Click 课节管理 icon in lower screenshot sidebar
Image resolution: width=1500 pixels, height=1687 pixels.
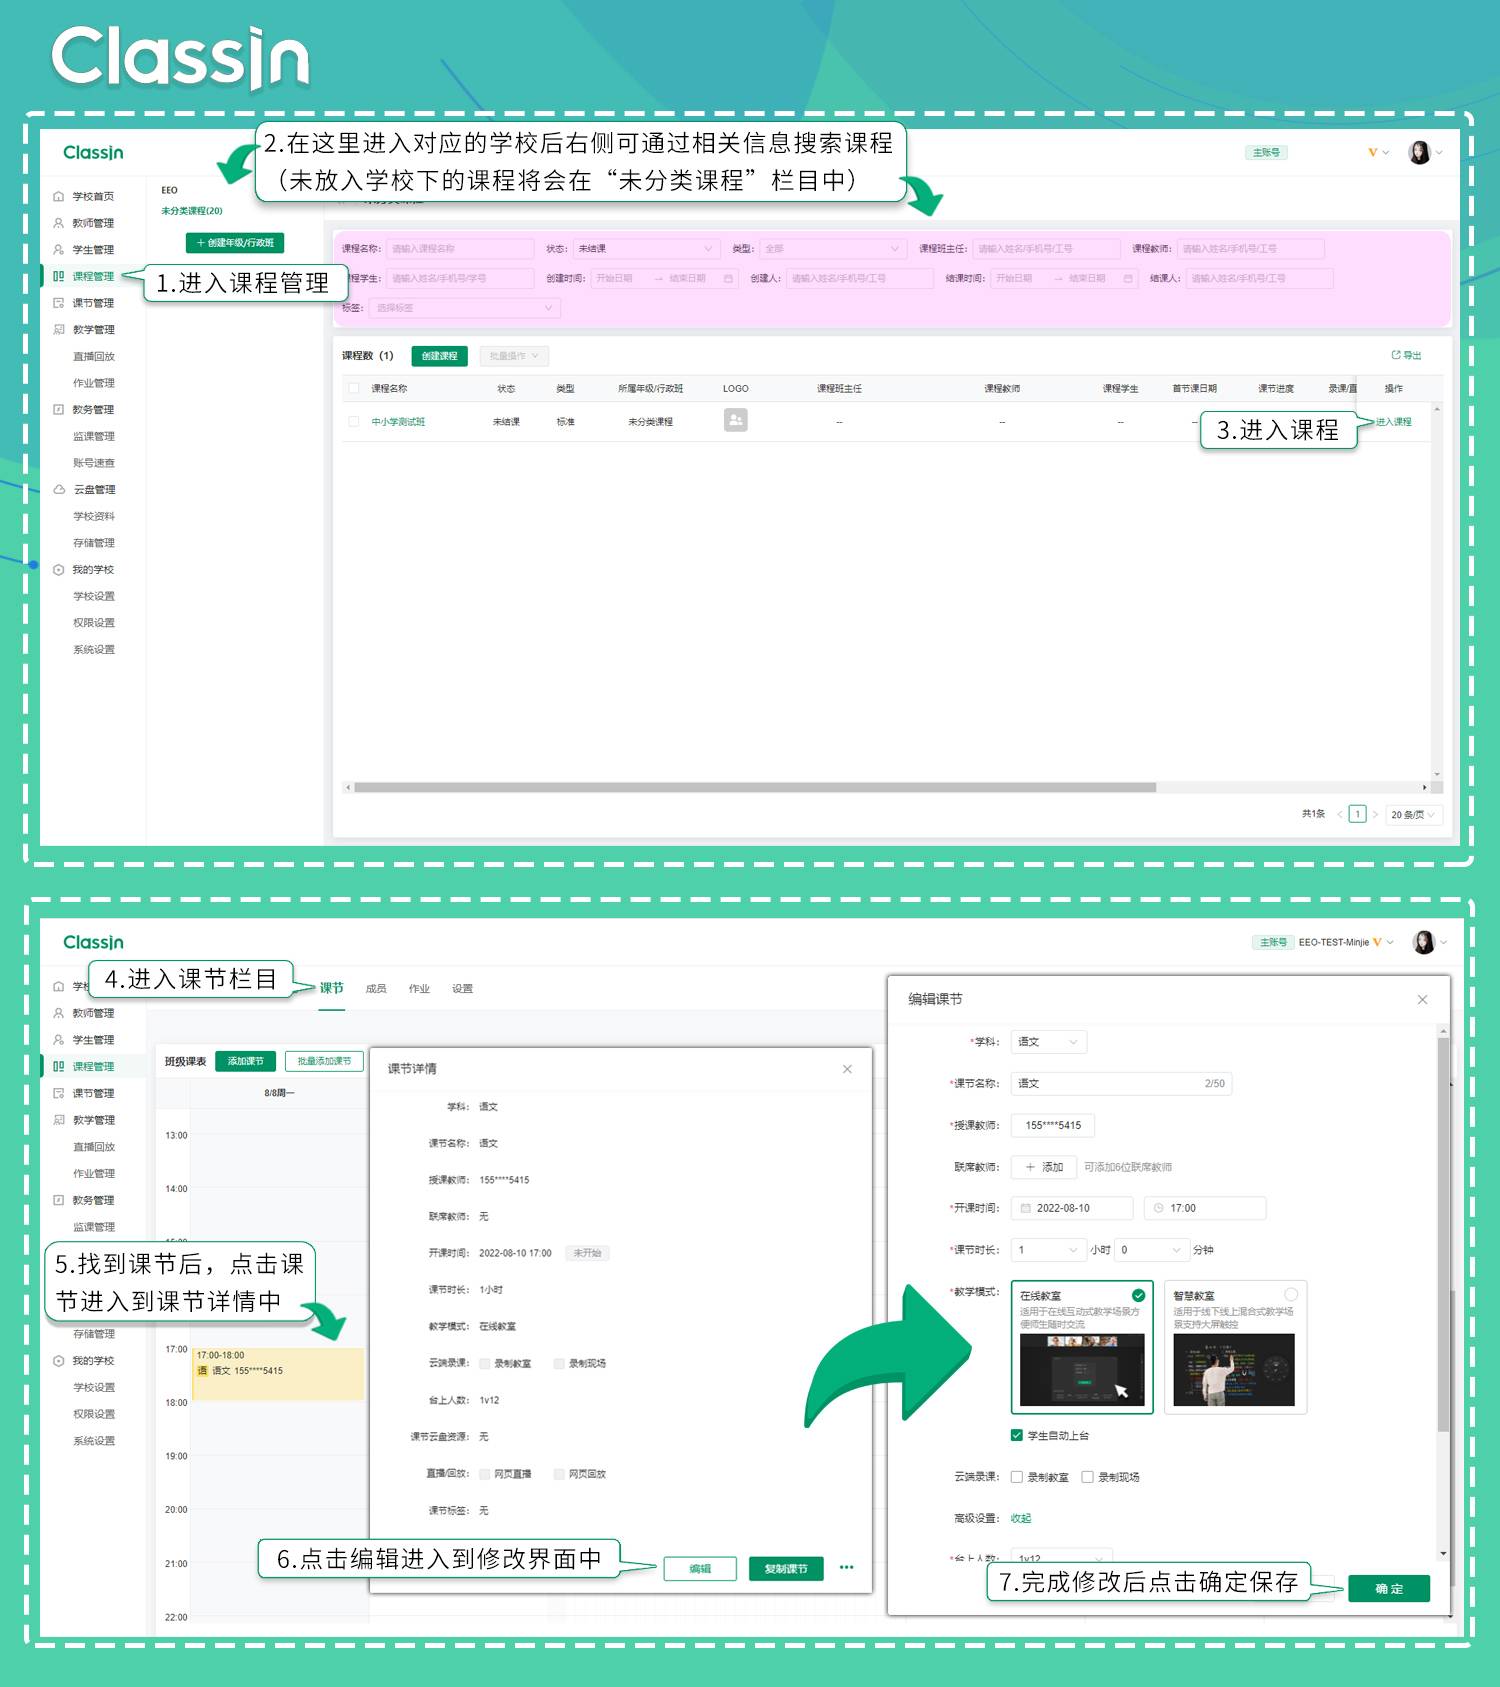click(59, 1093)
